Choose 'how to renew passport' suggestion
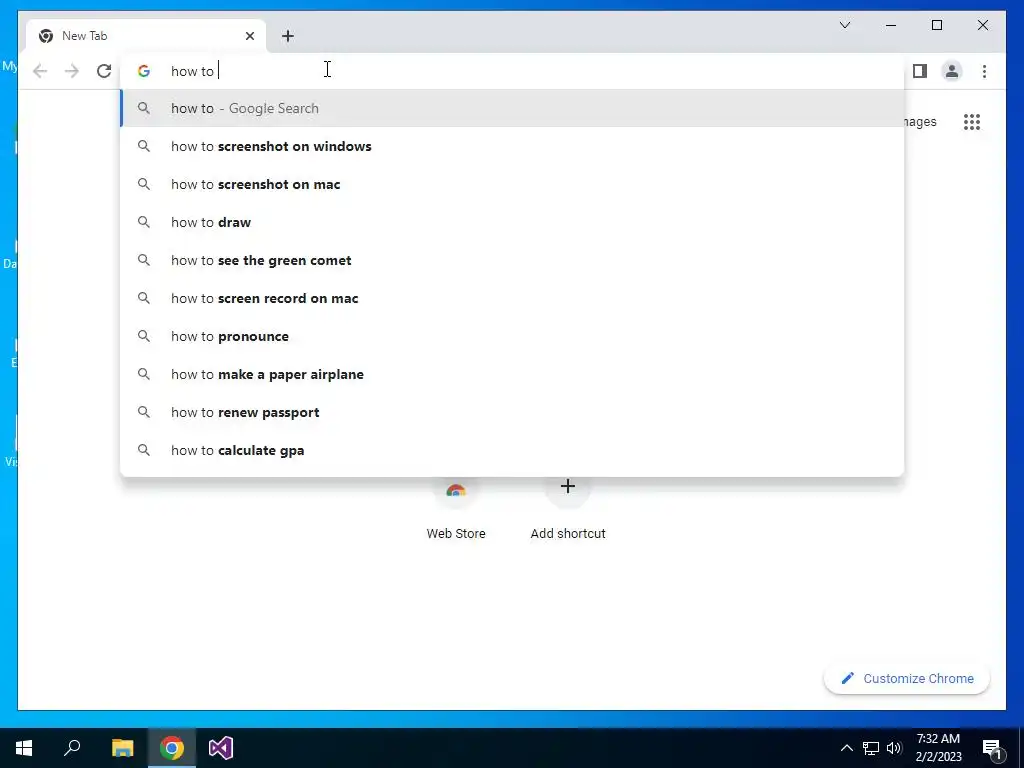The image size is (1024, 768). click(x=512, y=412)
